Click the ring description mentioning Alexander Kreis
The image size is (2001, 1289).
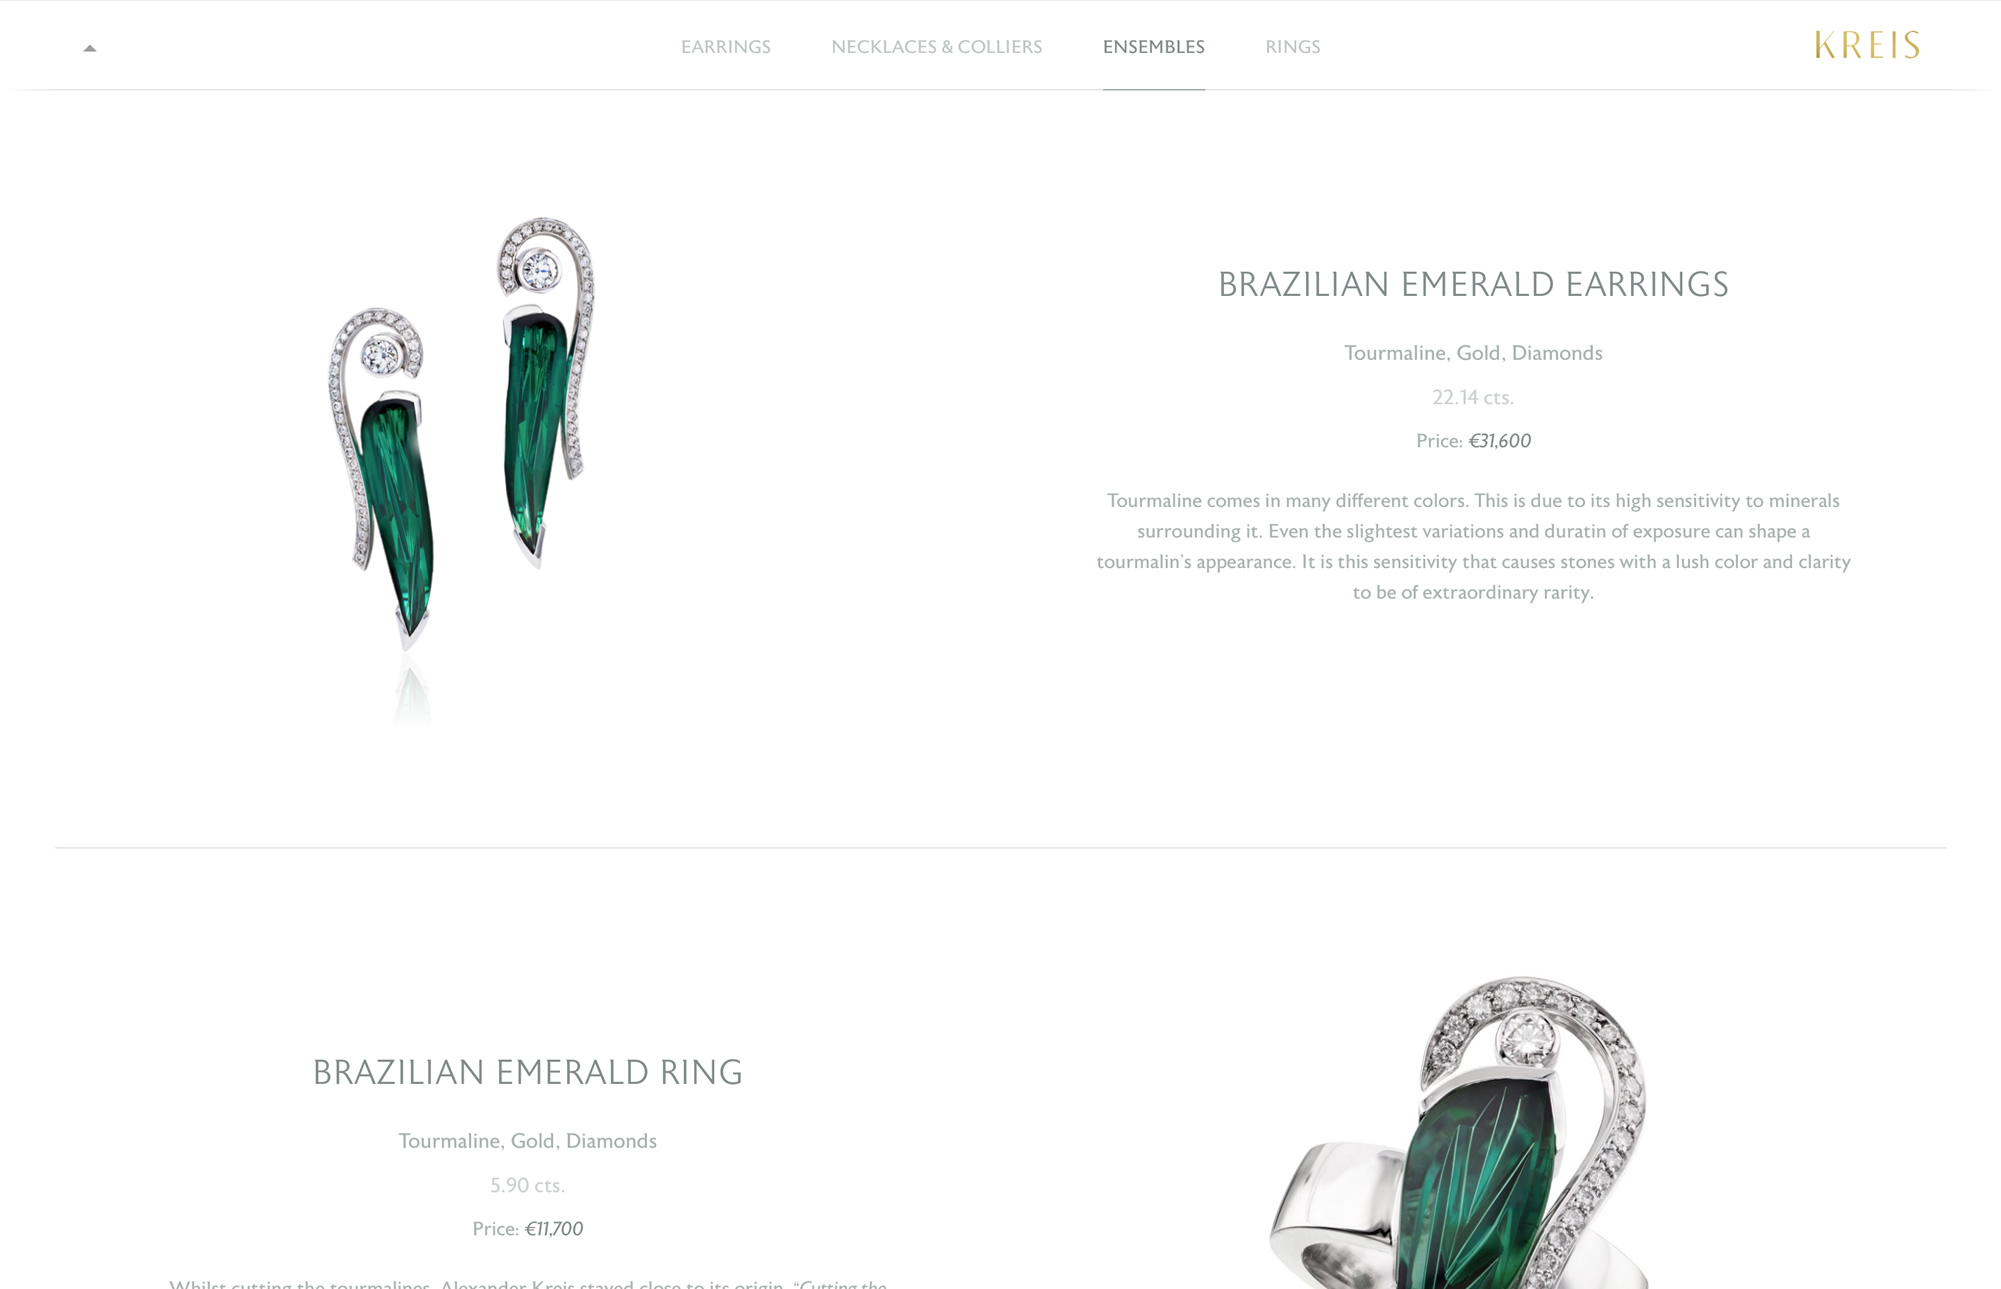(x=528, y=1283)
